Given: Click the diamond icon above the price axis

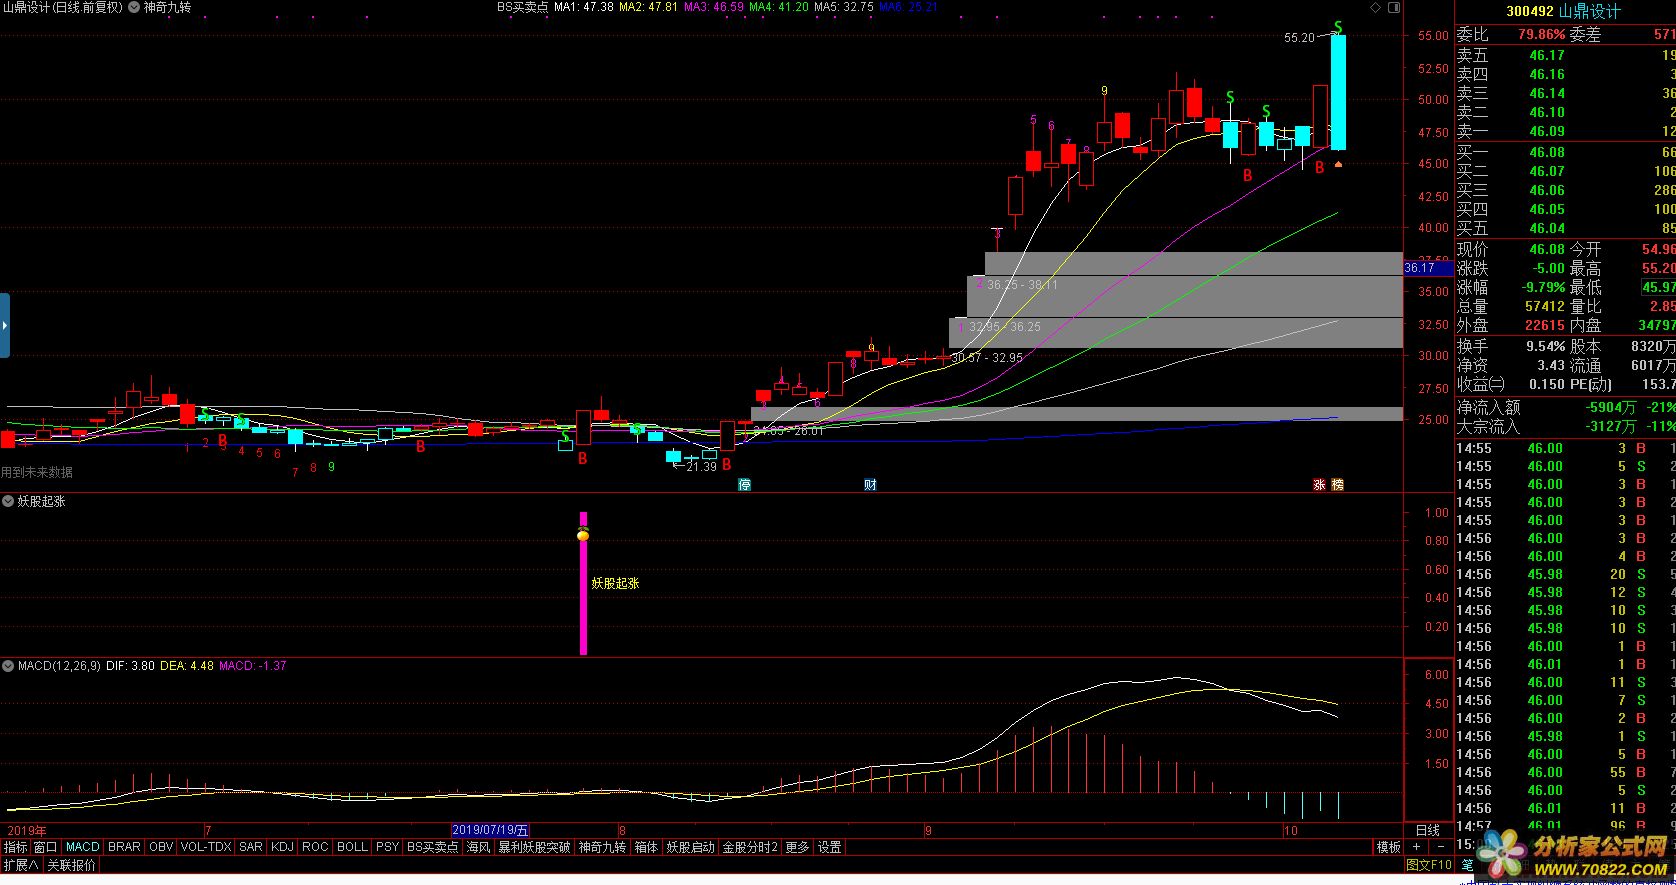Looking at the screenshot, I should 1376,7.
